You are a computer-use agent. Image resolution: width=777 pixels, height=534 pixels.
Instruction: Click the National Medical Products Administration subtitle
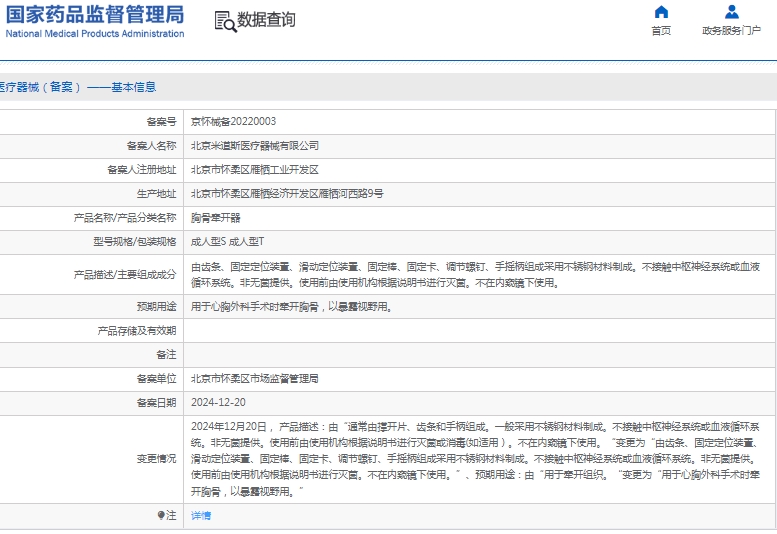(x=95, y=34)
